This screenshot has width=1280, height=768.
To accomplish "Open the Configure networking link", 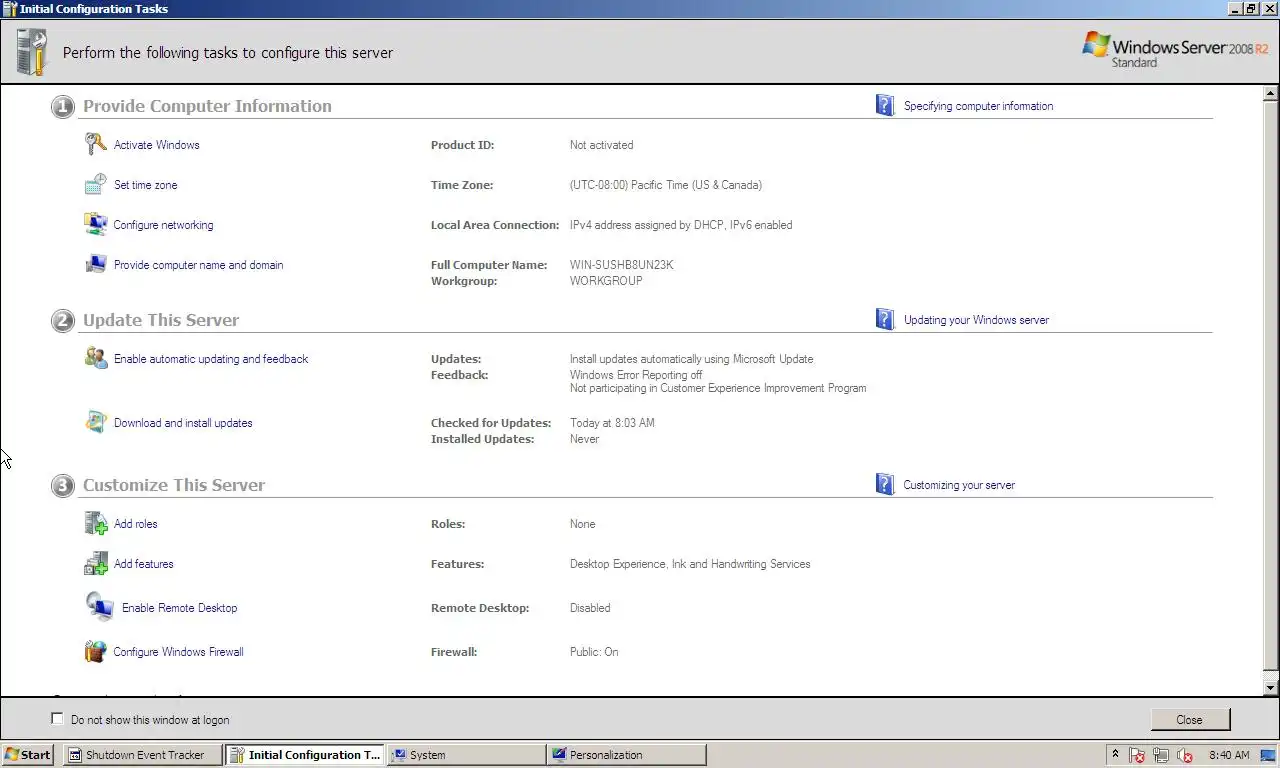I will (163, 225).
